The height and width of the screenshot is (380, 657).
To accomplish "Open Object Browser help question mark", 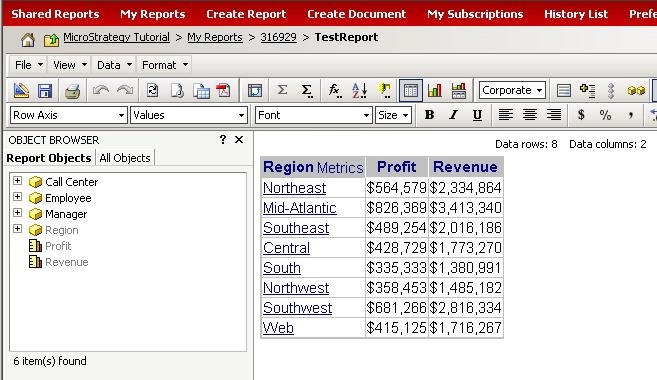I will coord(223,139).
